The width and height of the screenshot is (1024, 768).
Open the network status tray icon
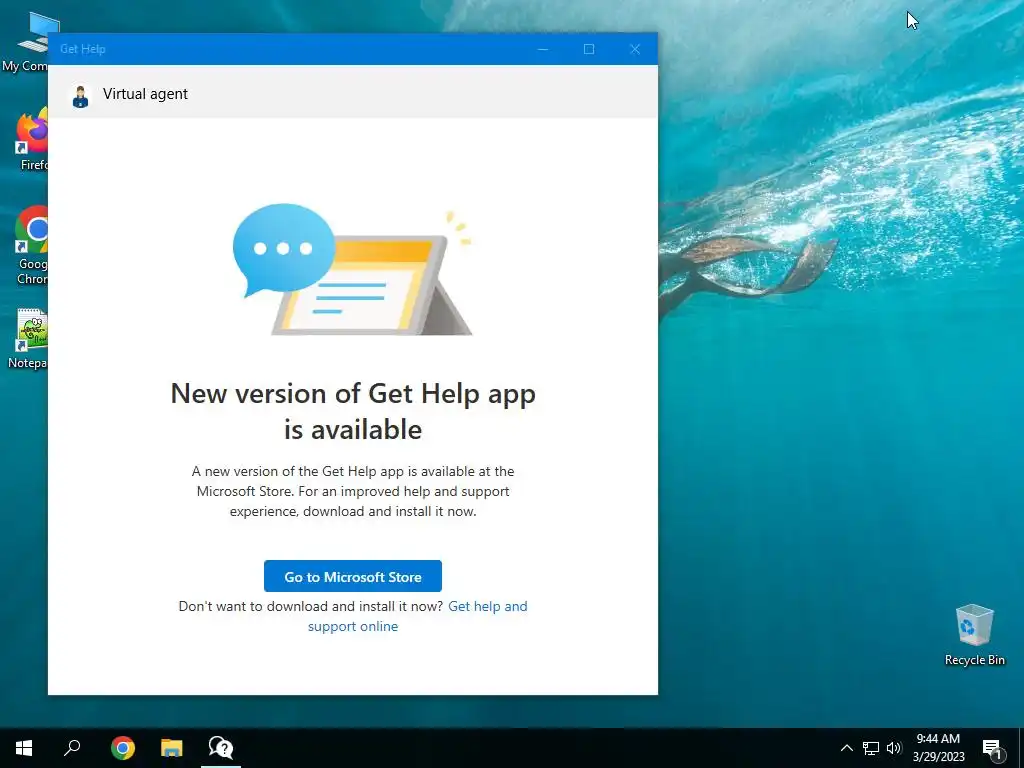[x=871, y=748]
